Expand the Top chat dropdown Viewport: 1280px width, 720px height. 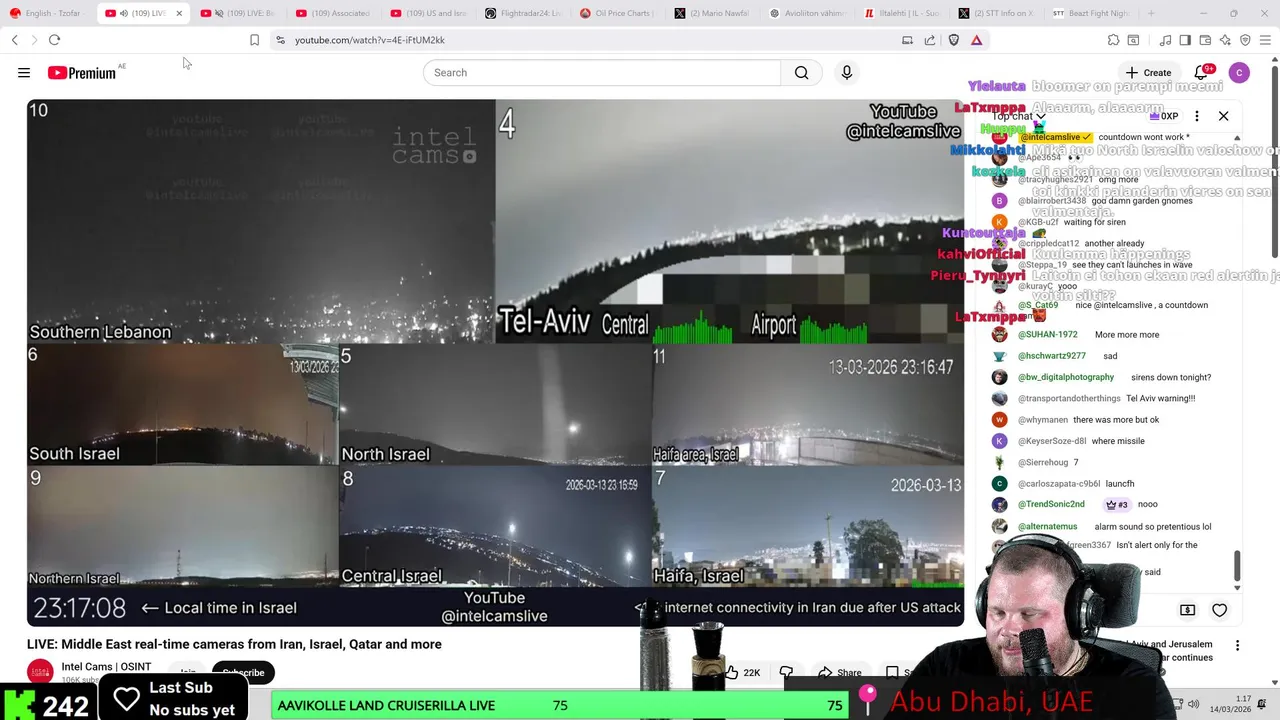[x=1019, y=116]
